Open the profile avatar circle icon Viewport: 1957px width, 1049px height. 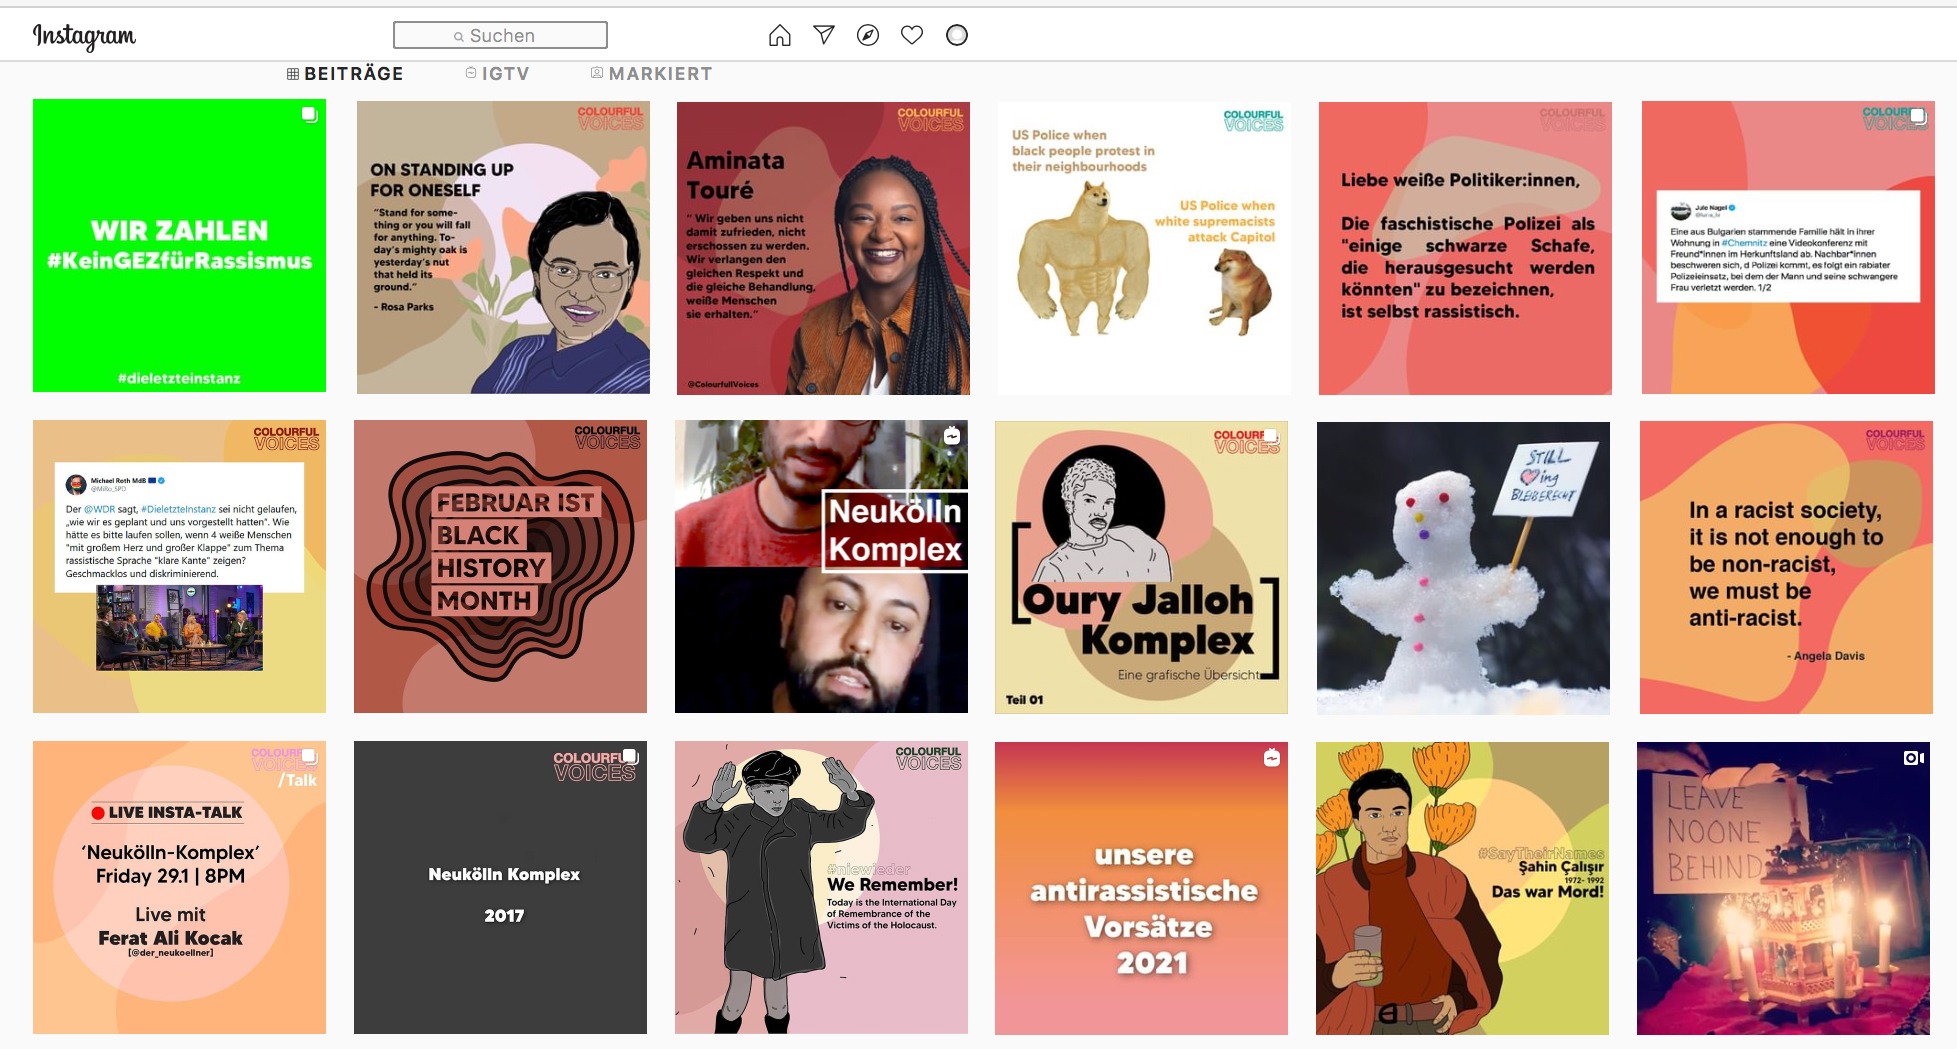tap(957, 35)
